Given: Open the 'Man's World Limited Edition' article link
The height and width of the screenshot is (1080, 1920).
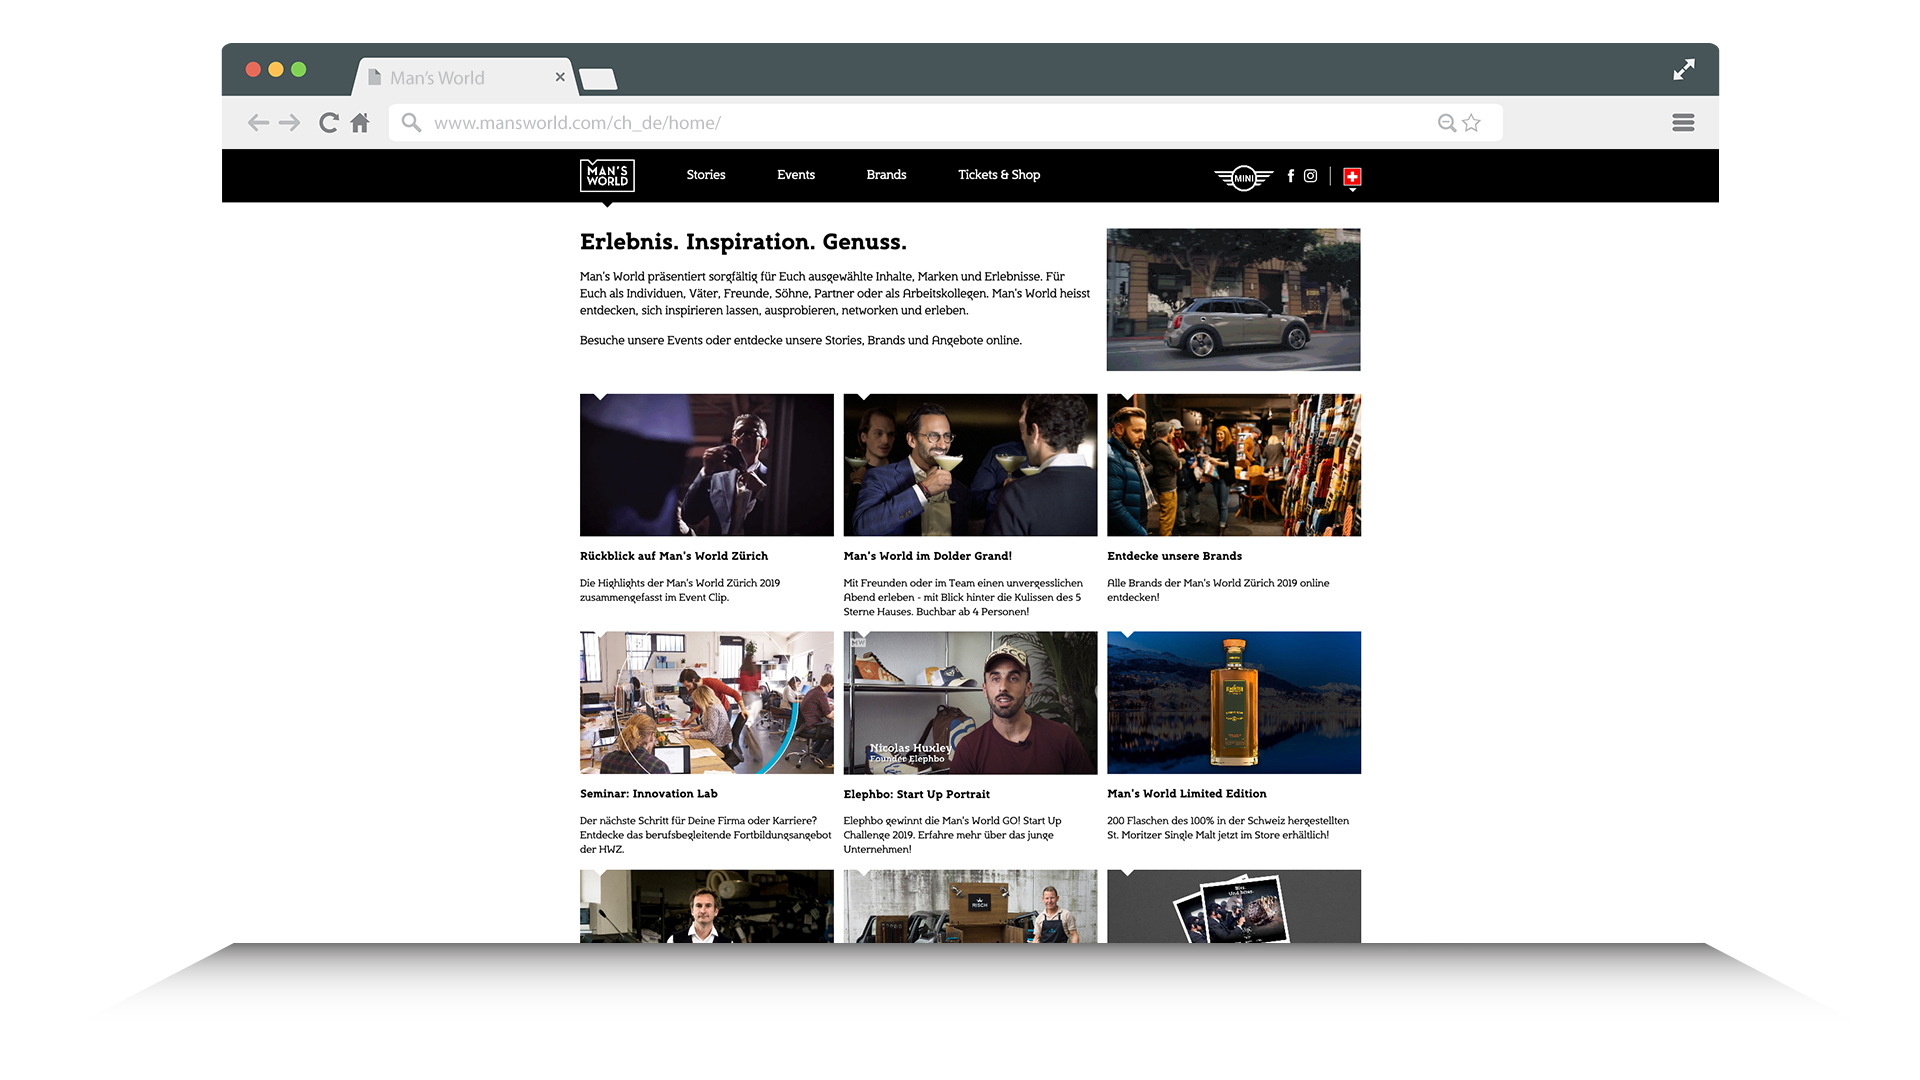Looking at the screenshot, I should click(x=1186, y=794).
